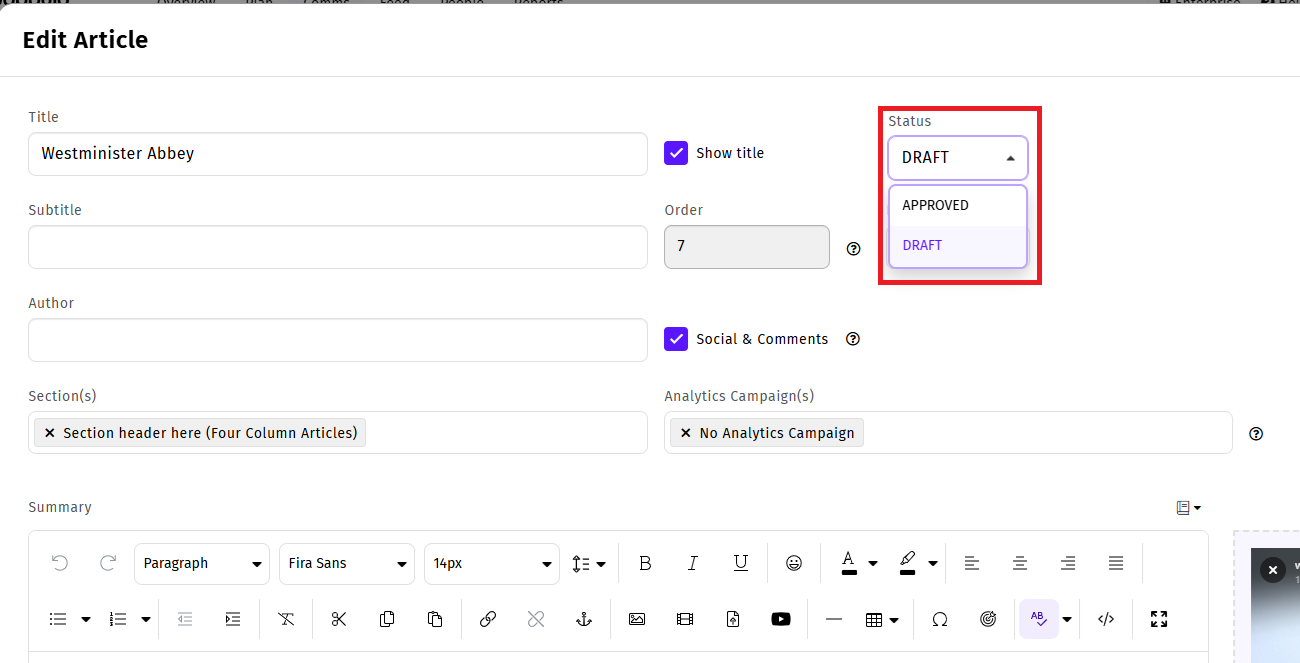Toggle the Social & Comments checkbox
This screenshot has width=1300, height=663.
point(676,339)
